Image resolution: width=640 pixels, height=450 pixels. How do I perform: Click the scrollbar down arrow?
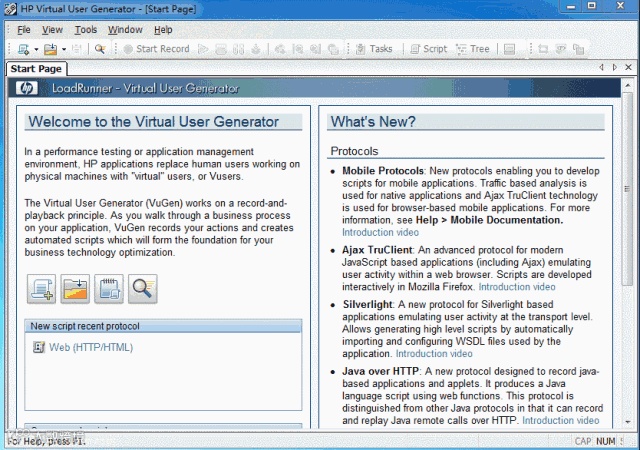pyautogui.click(x=627, y=422)
